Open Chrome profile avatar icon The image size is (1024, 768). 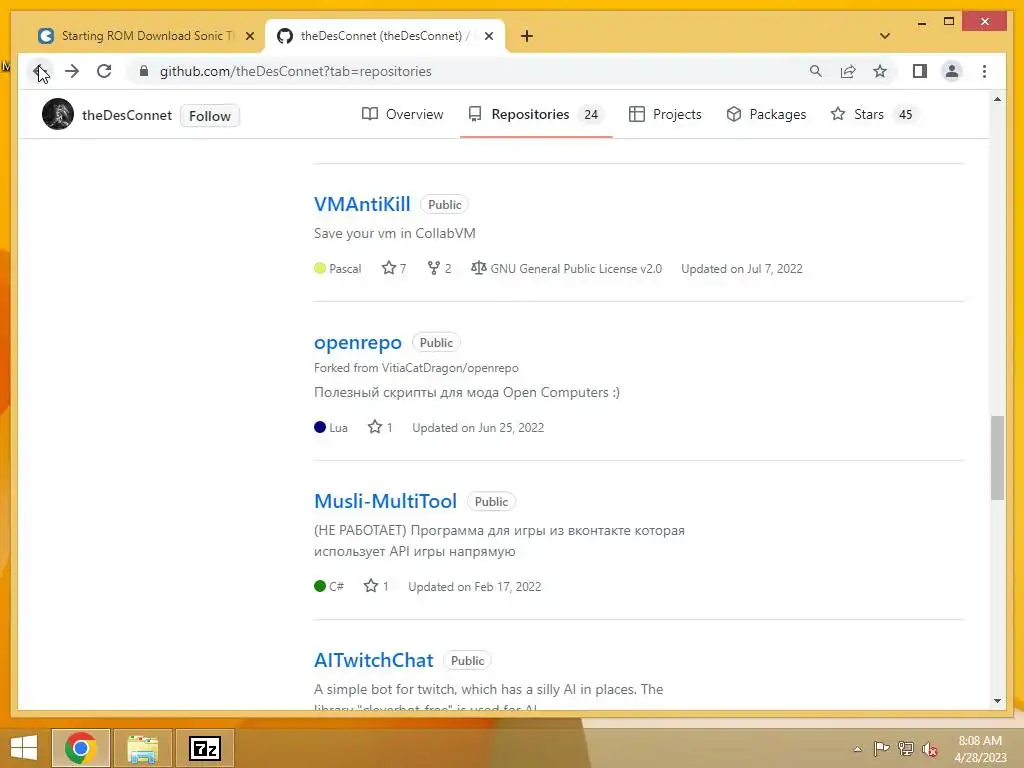tap(952, 71)
